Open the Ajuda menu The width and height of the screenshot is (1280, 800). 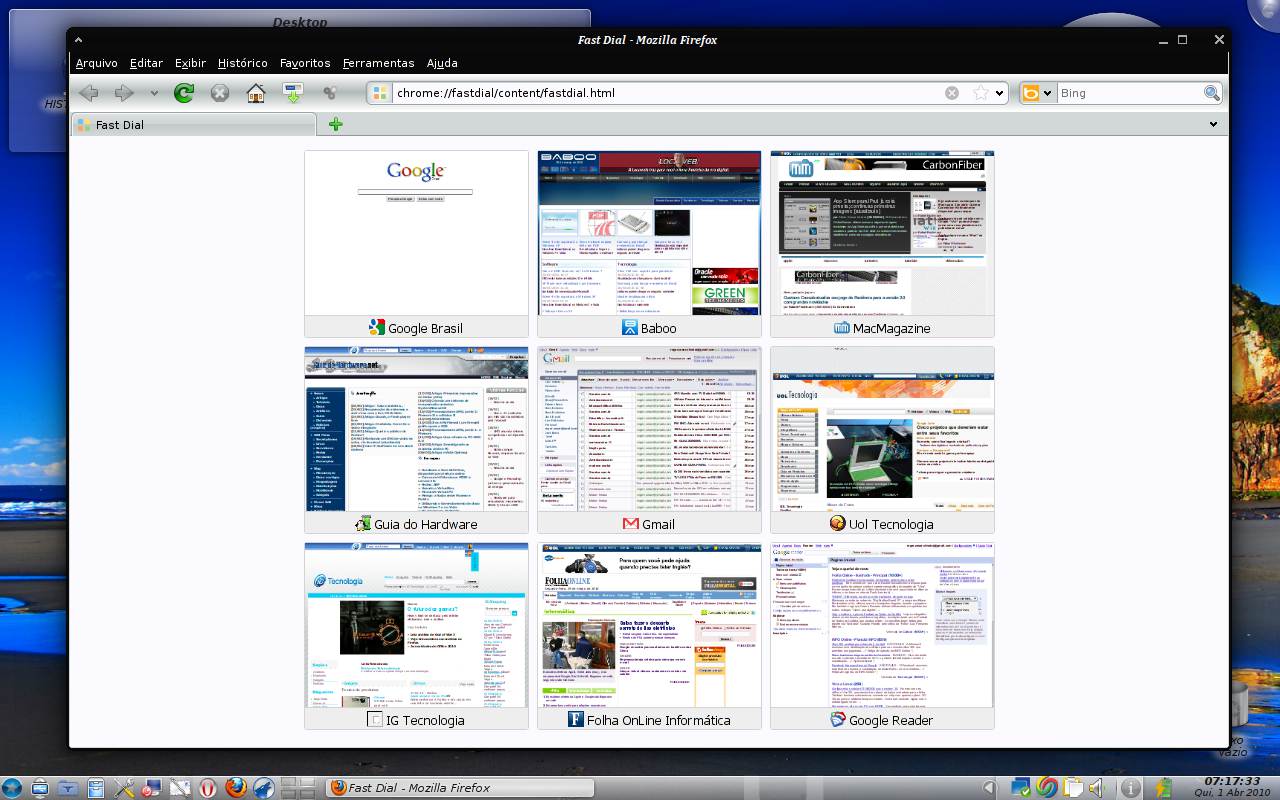442,63
